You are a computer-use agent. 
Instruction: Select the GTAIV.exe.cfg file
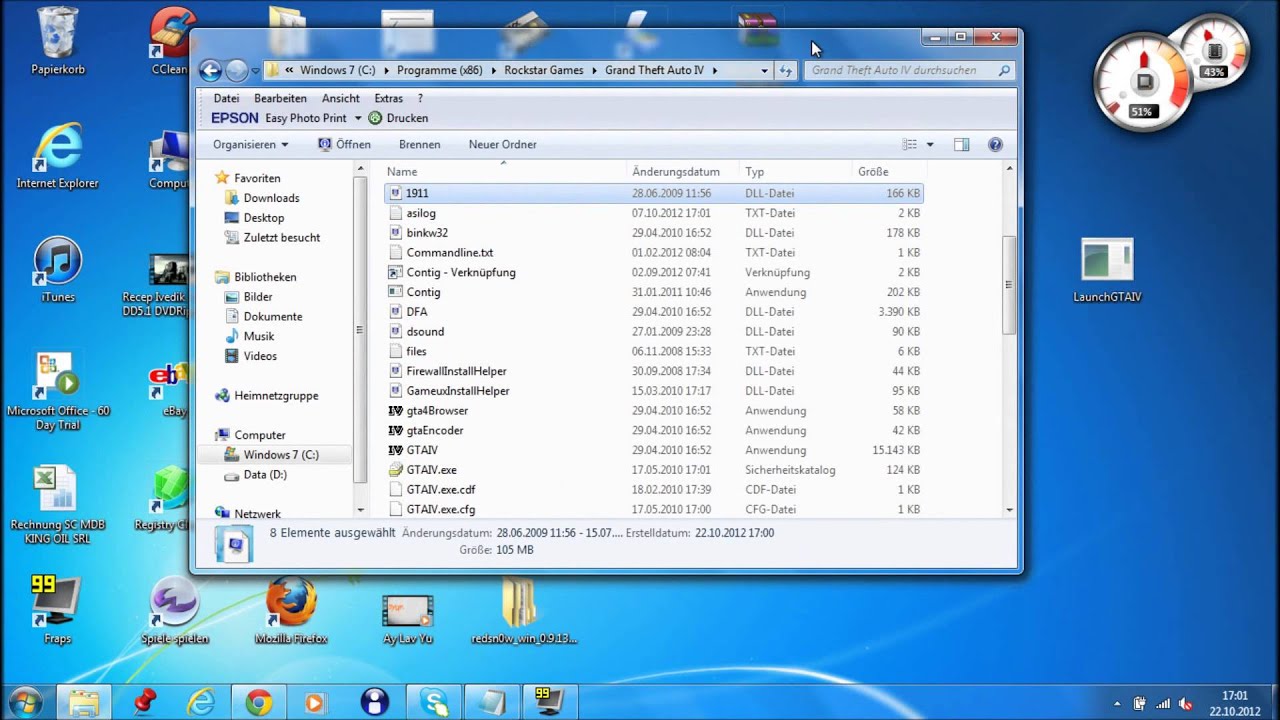654,509
